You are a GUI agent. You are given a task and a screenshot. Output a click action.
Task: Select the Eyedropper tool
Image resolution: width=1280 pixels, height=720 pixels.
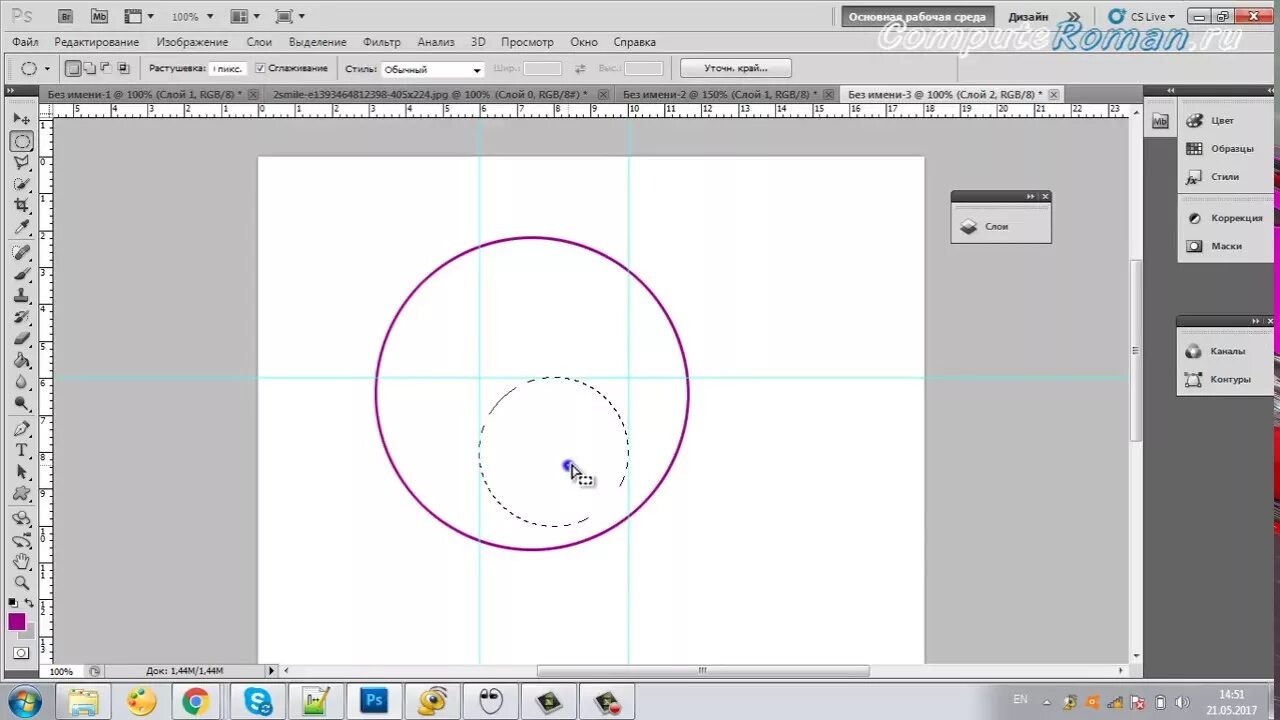tap(21, 227)
